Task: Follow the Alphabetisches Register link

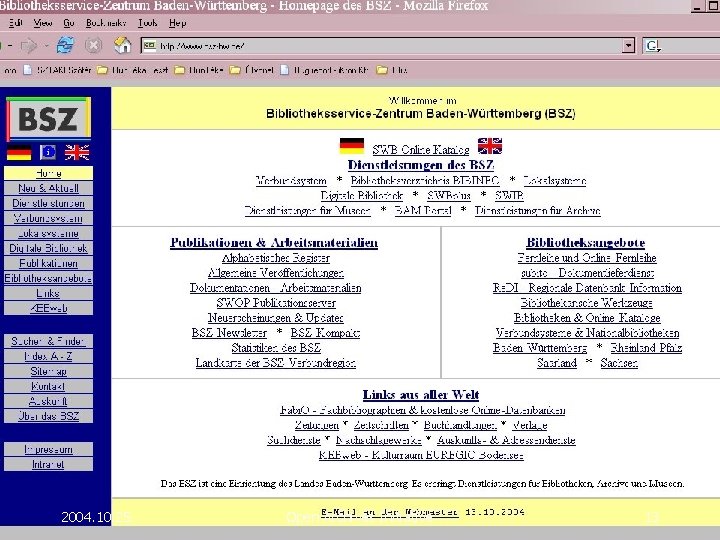Action: point(276,258)
